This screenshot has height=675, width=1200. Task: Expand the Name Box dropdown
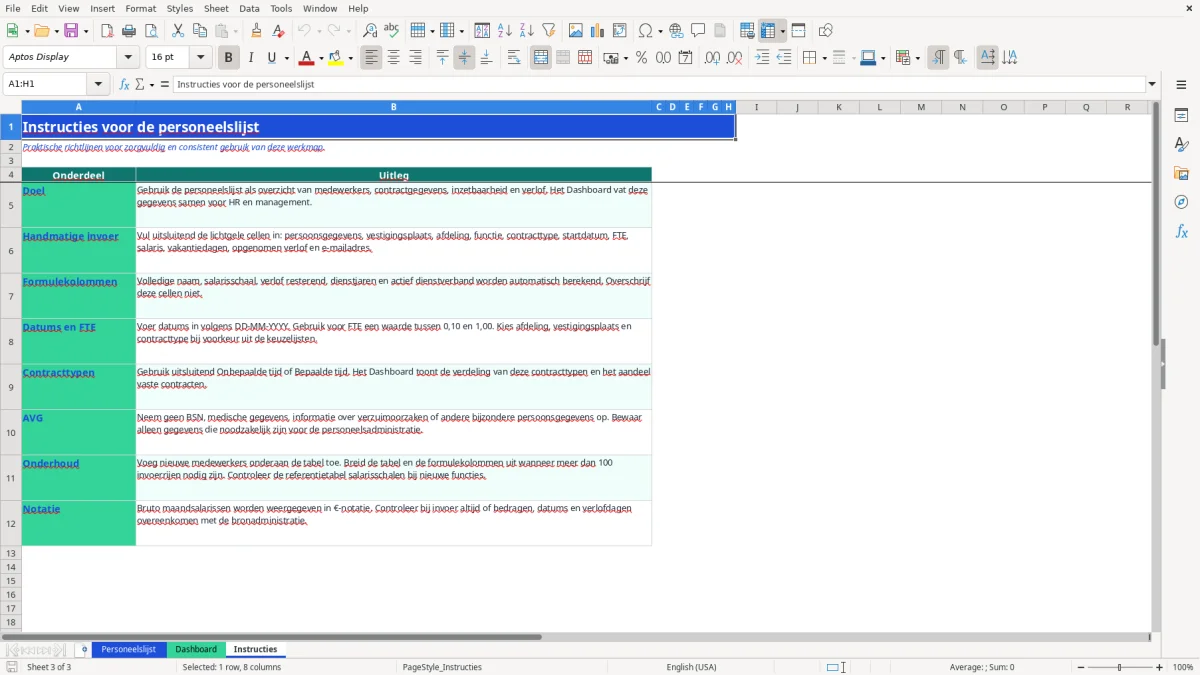(98, 84)
